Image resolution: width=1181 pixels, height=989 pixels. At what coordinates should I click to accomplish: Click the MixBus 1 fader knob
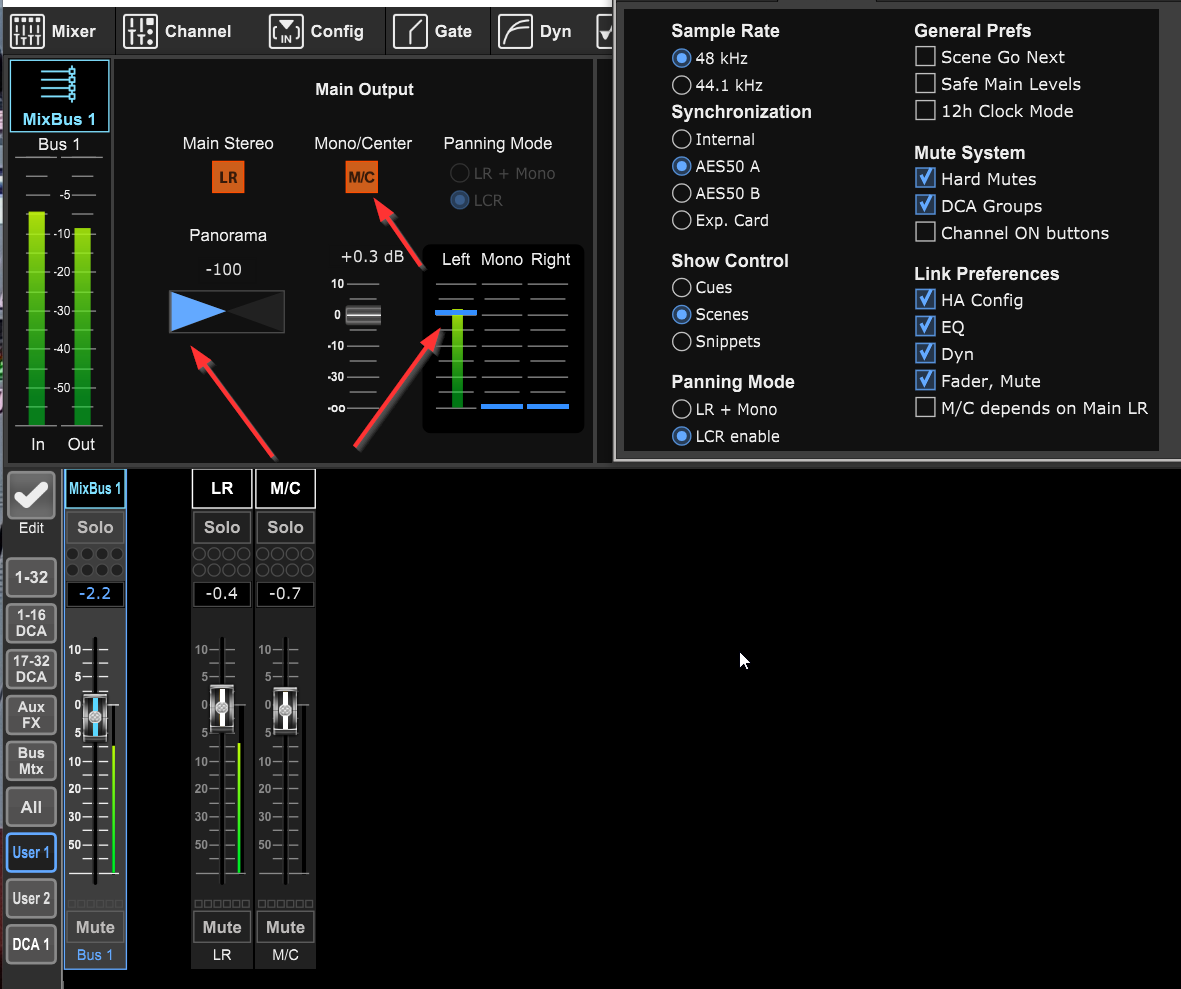95,716
